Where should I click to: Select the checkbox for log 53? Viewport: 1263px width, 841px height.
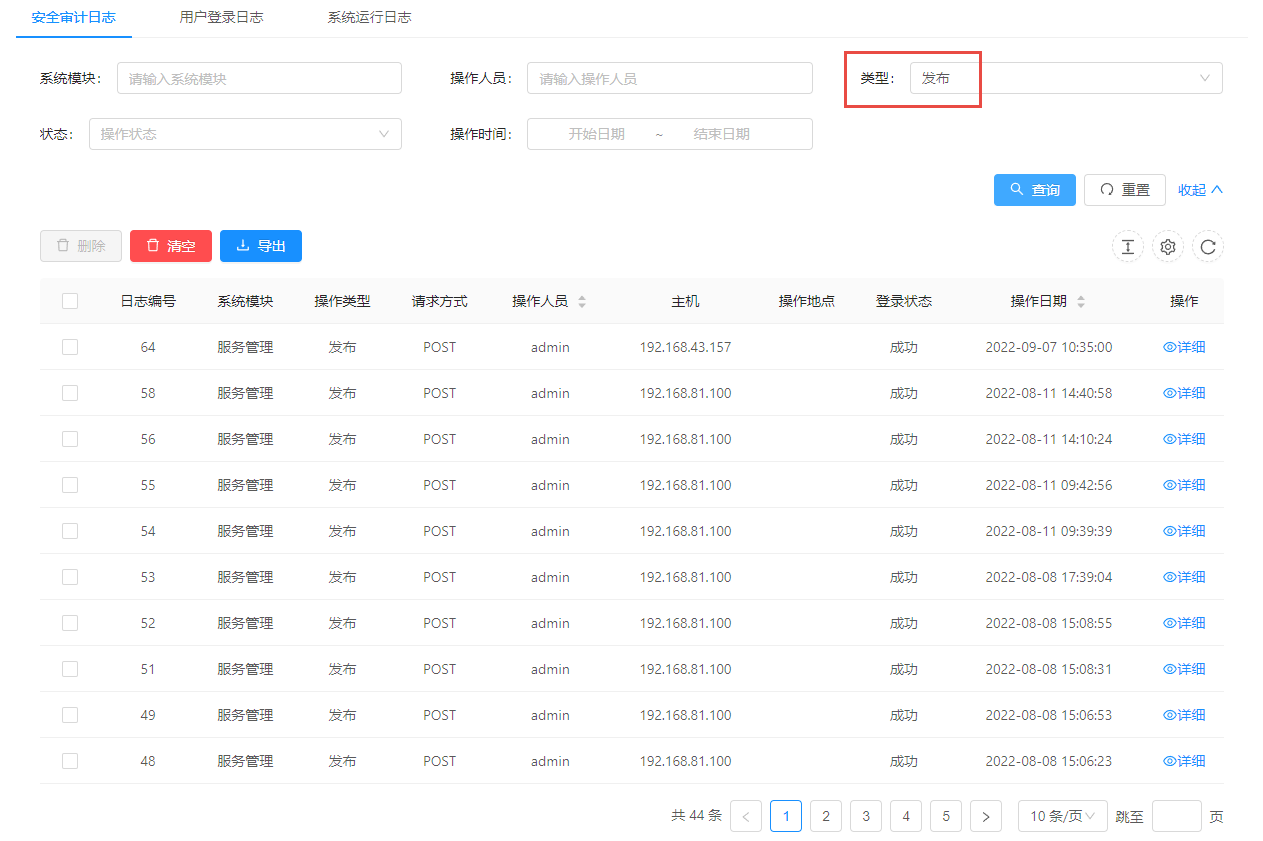(70, 577)
